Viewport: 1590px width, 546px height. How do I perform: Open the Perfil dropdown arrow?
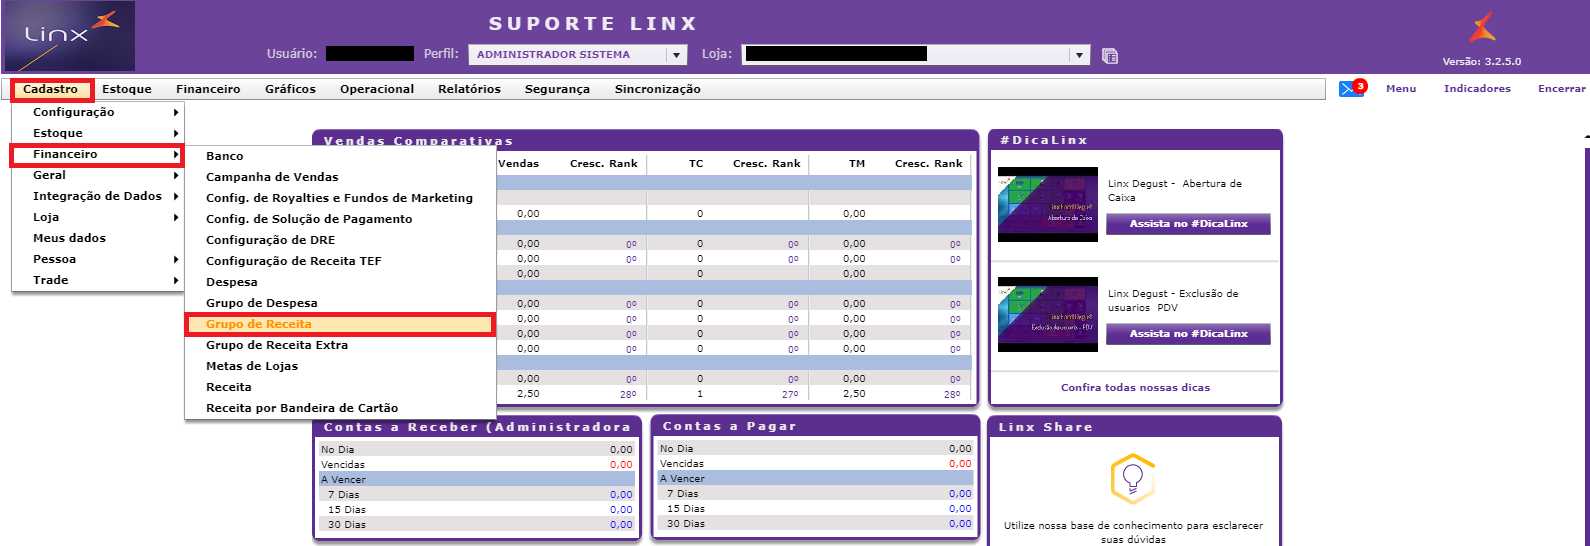click(x=677, y=55)
